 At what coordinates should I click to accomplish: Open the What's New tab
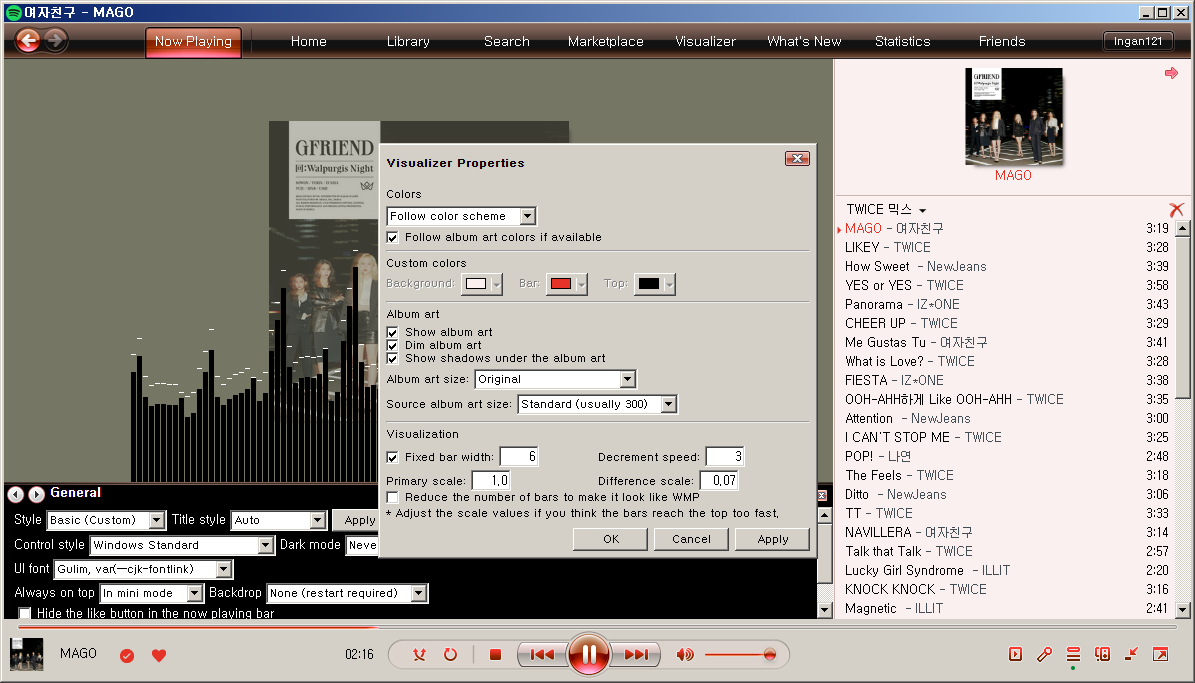(x=804, y=42)
